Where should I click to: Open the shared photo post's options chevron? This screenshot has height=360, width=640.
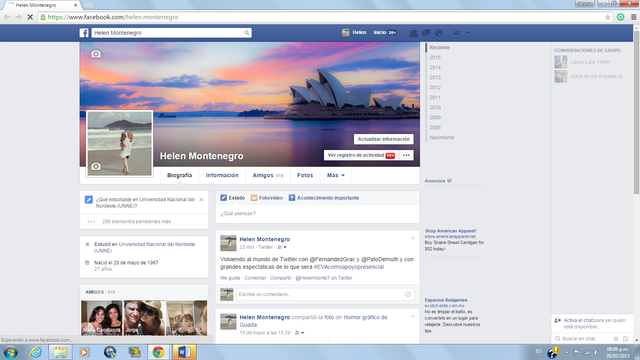tap(413, 316)
